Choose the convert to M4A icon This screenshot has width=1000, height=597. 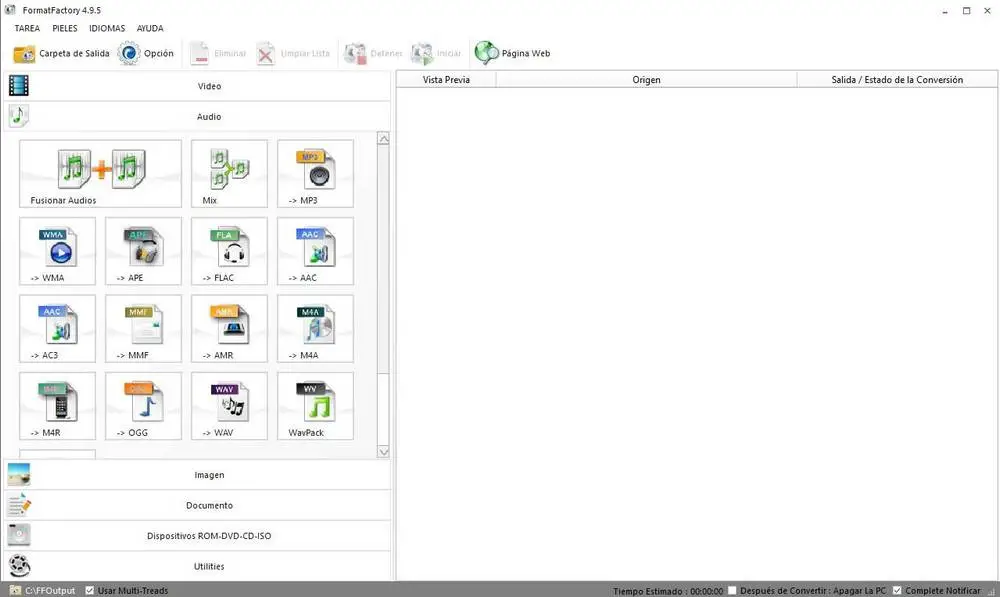(315, 328)
